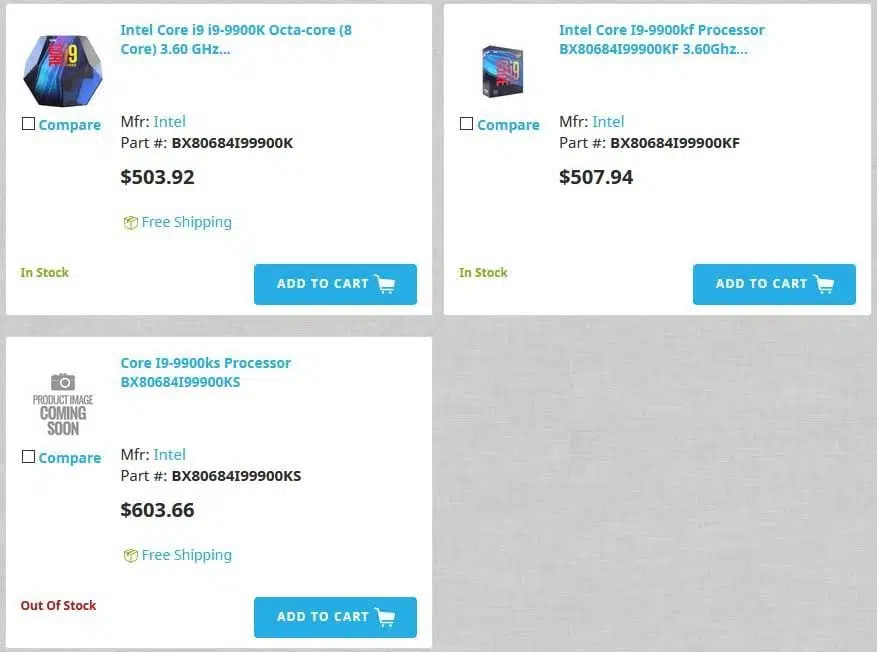
Task: Click the cart icon on i9-9900KF's button
Action: pyautogui.click(x=824, y=284)
